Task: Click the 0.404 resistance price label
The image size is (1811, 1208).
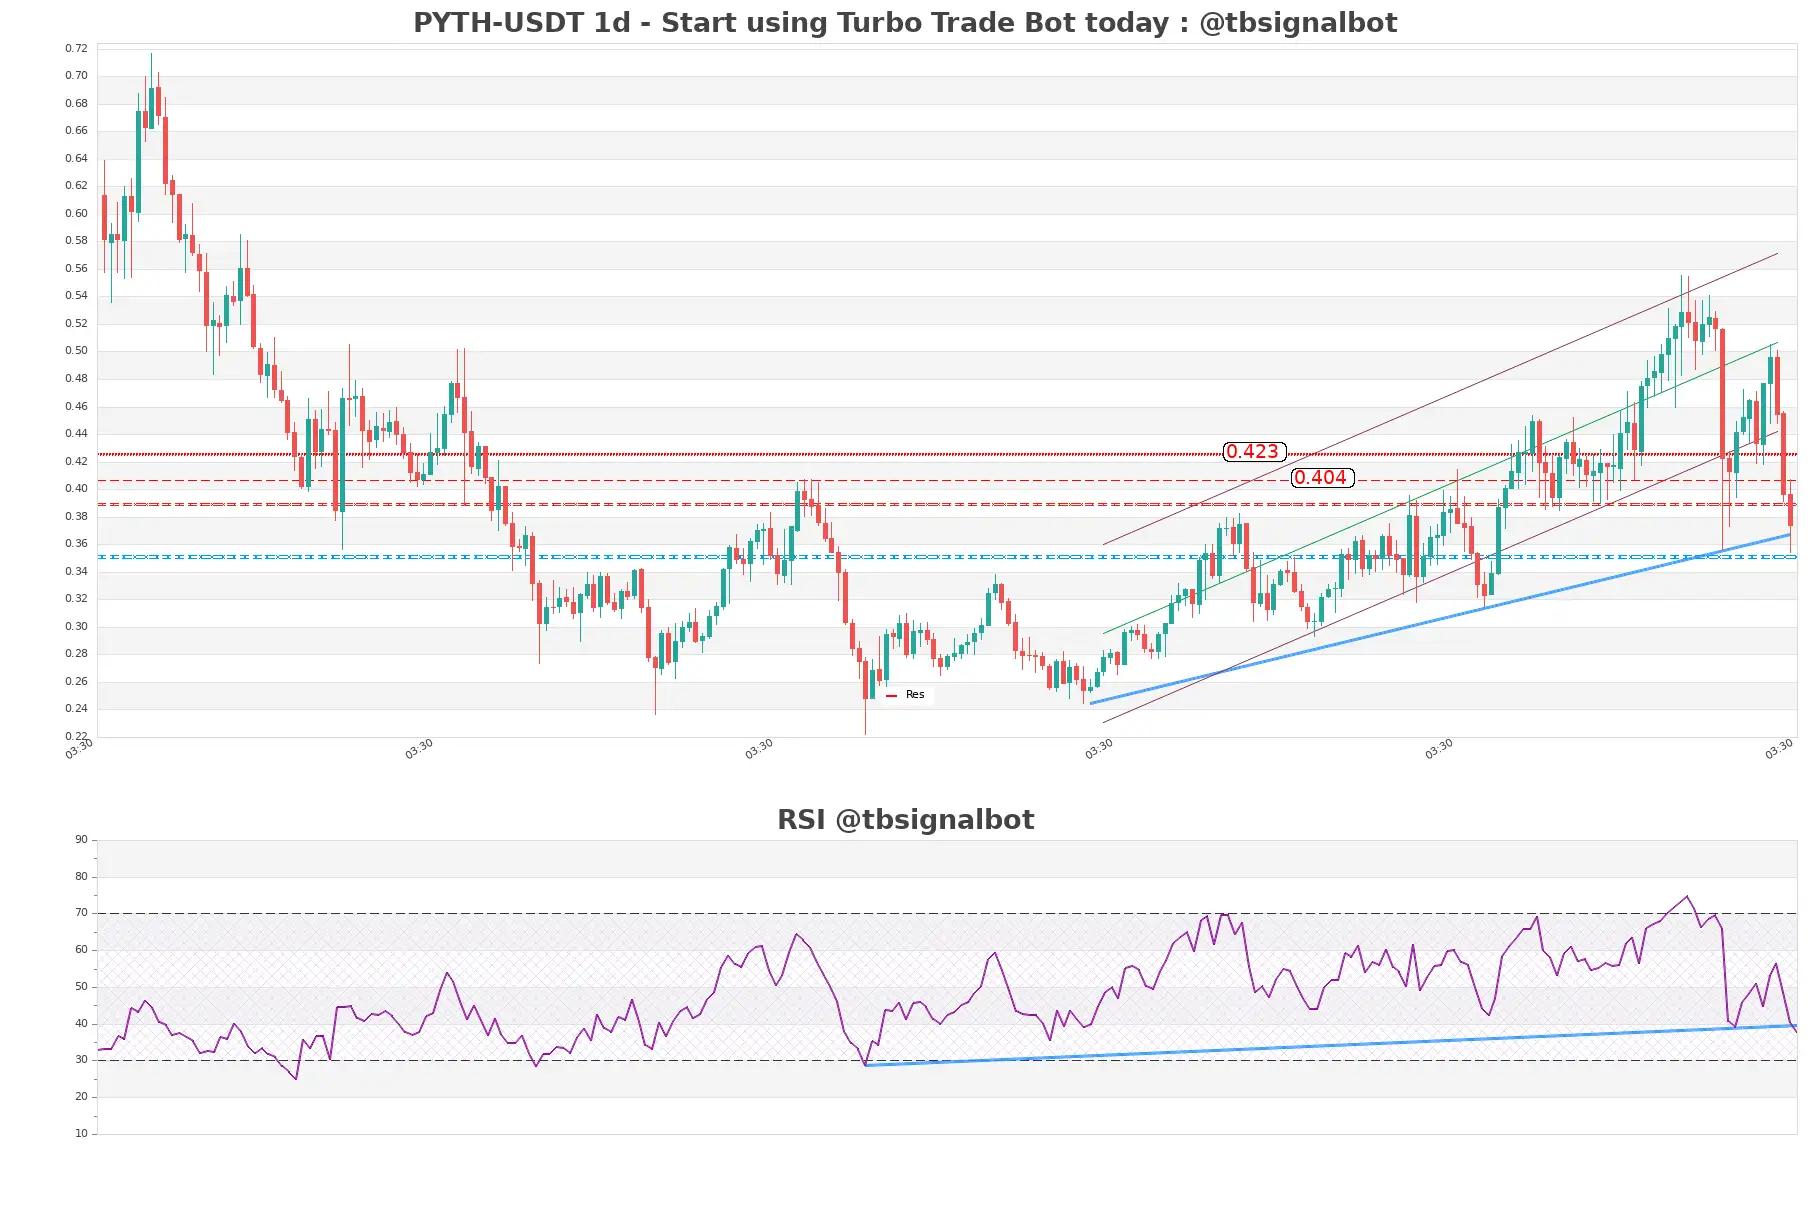Action: coord(1322,478)
